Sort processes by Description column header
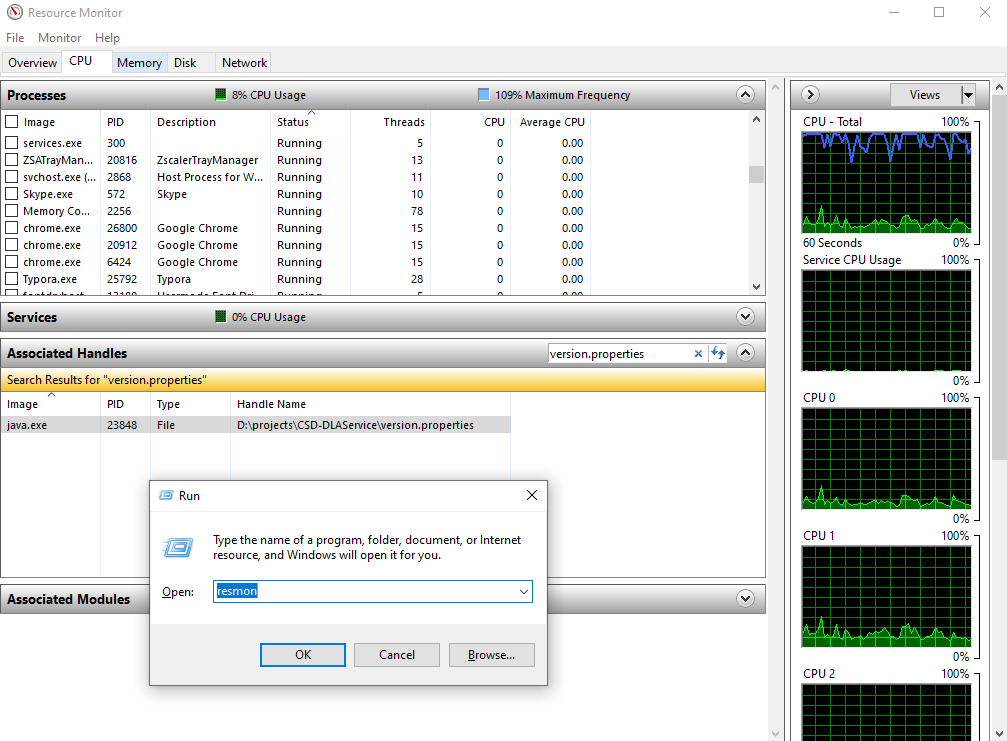Image resolution: width=1007 pixels, height=741 pixels. [x=210, y=122]
